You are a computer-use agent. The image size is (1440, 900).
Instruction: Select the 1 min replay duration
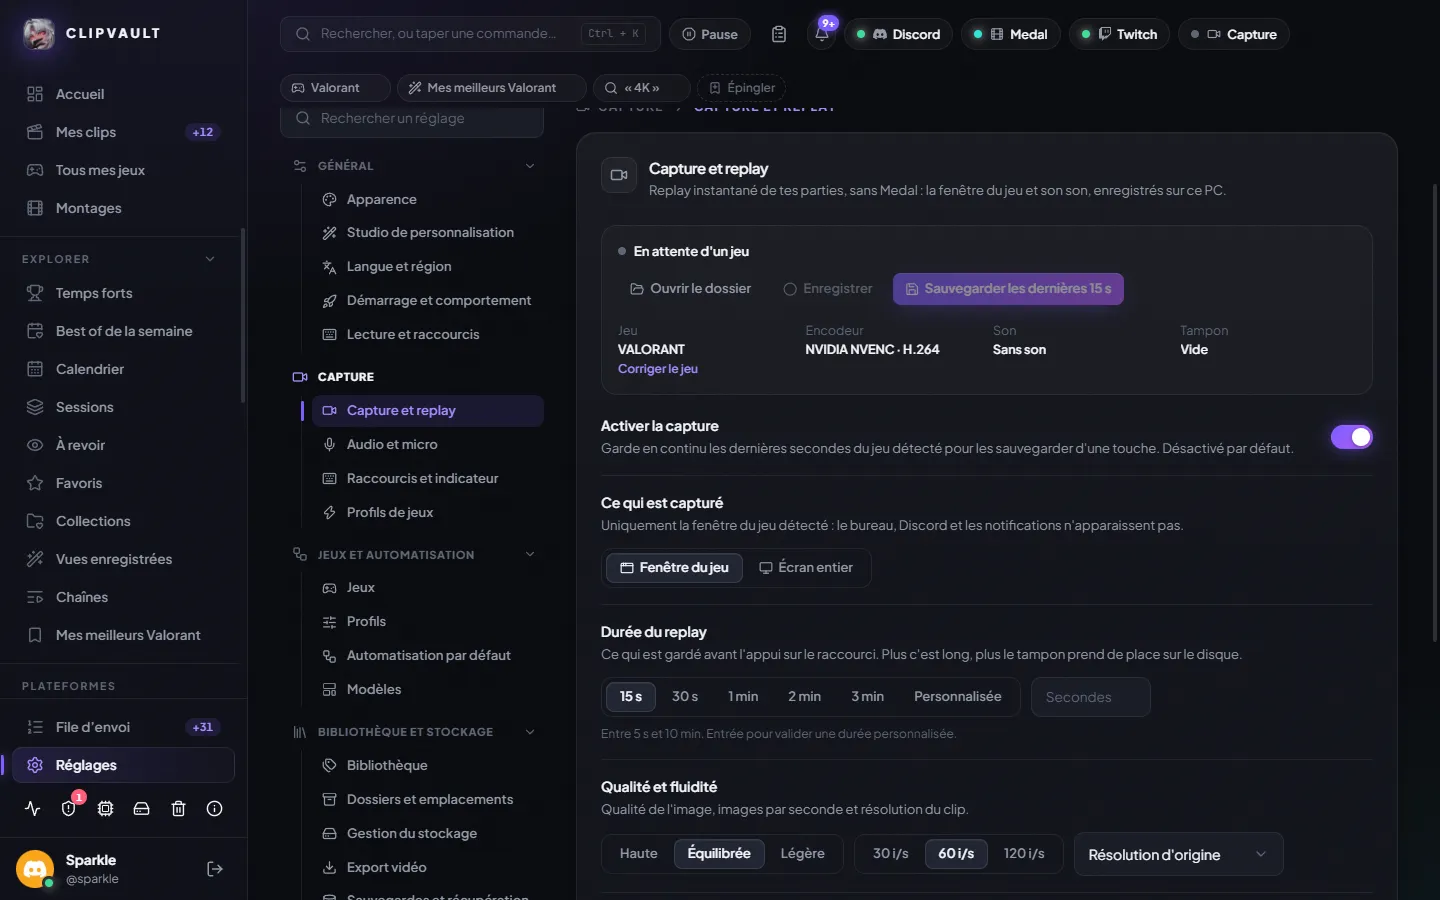[743, 697]
